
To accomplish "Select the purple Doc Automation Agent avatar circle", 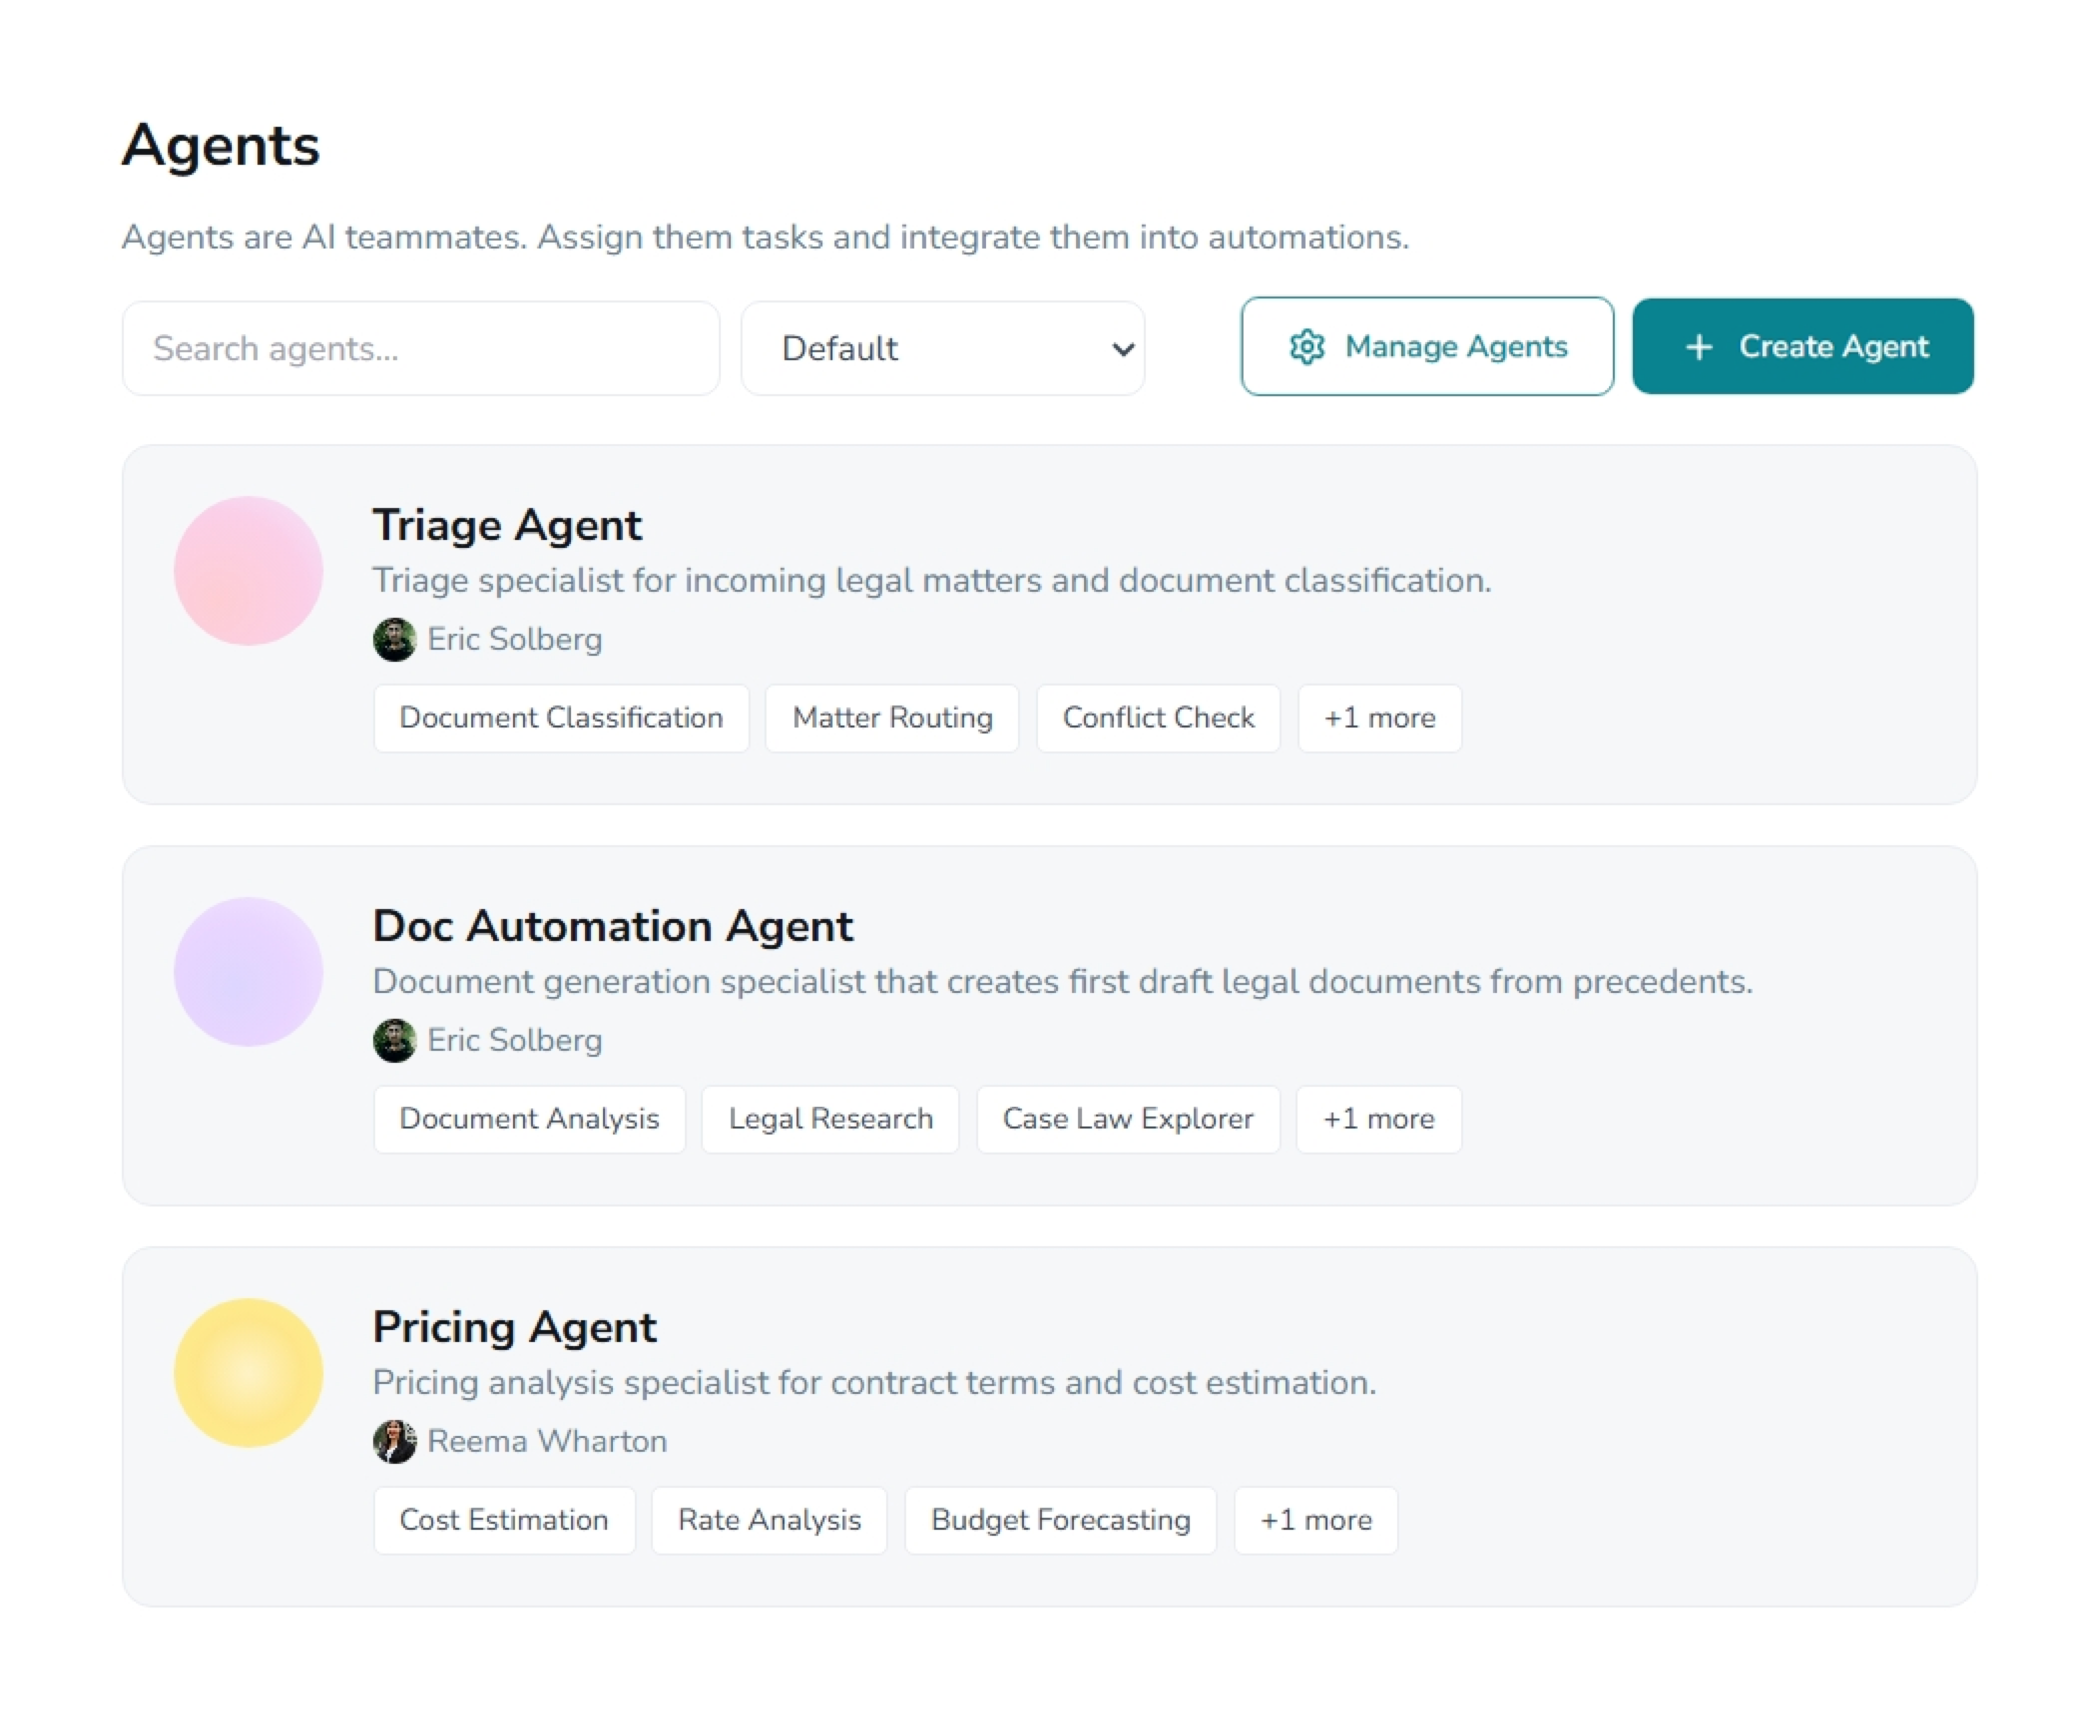I will pos(247,972).
